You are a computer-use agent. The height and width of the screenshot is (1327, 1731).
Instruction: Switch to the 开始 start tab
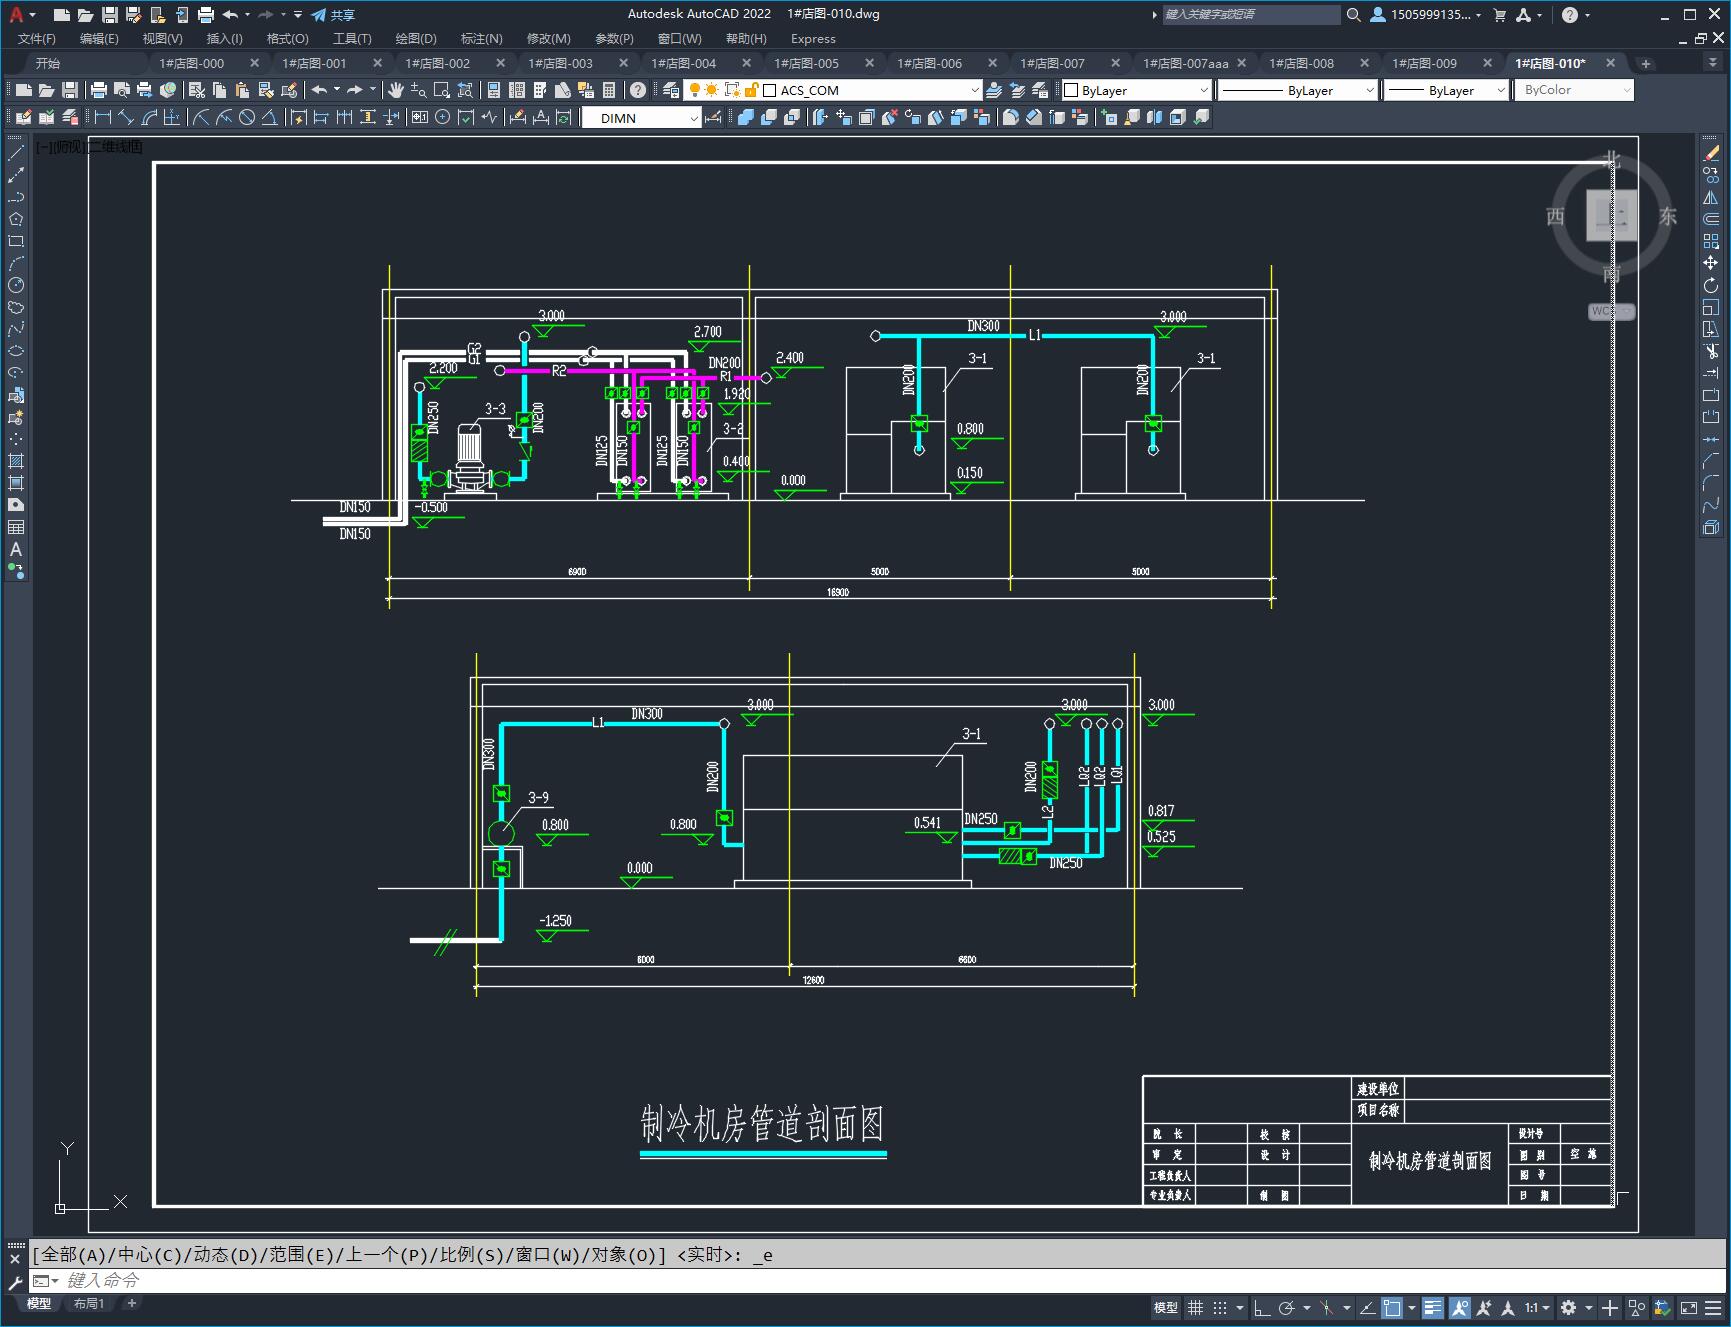[48, 63]
